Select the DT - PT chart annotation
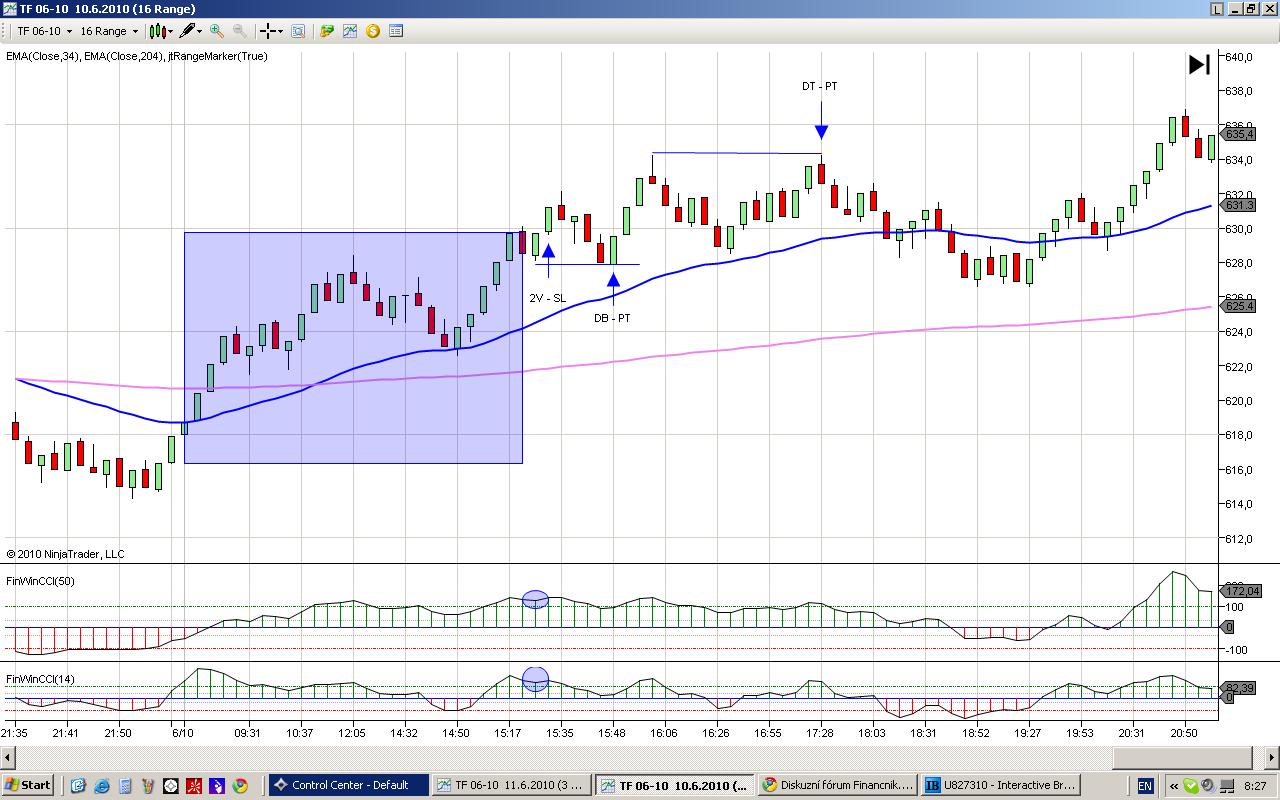Image resolution: width=1280 pixels, height=800 pixels. [x=820, y=87]
